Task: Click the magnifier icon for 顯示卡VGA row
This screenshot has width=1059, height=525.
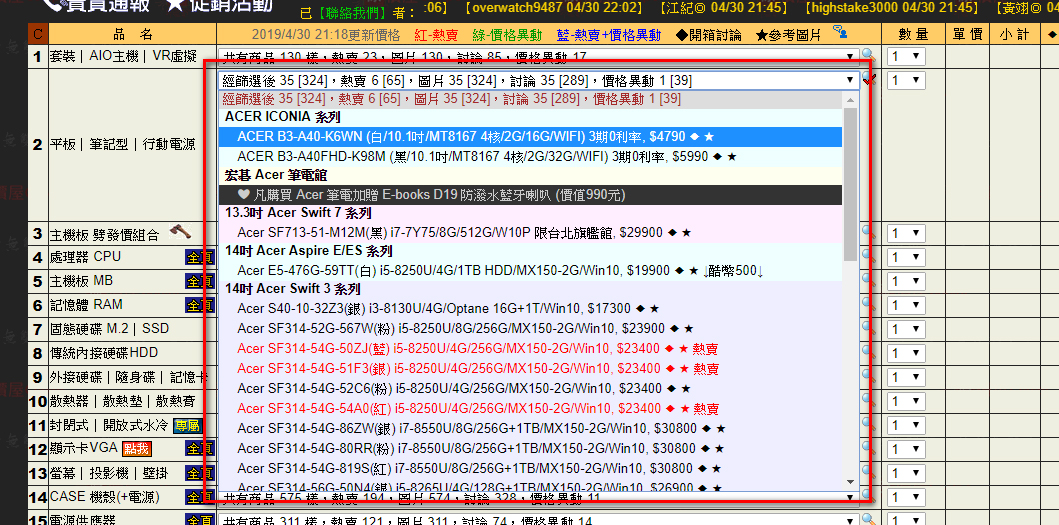Action: click(869, 449)
